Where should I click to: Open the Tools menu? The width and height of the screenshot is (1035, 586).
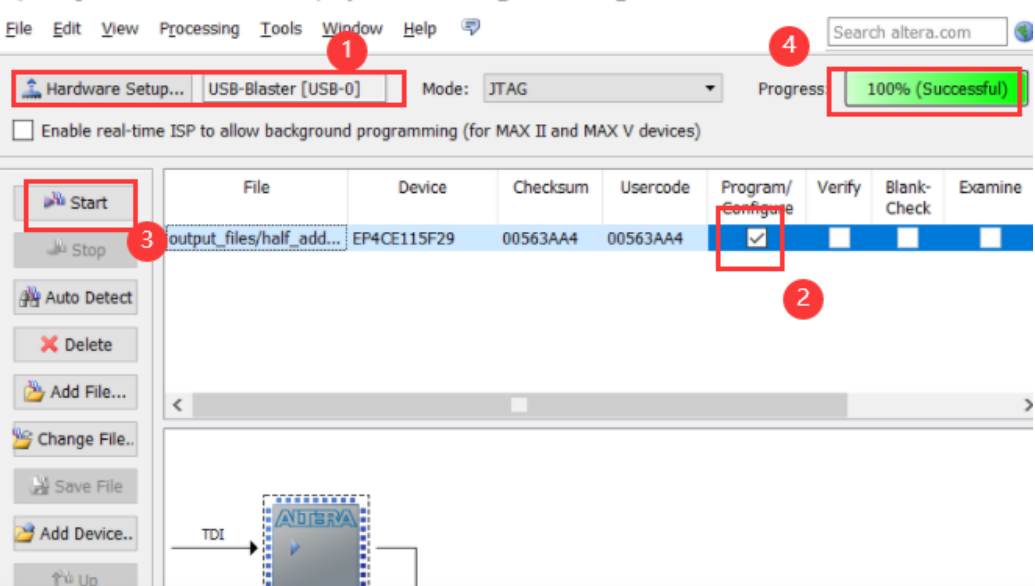tap(281, 29)
